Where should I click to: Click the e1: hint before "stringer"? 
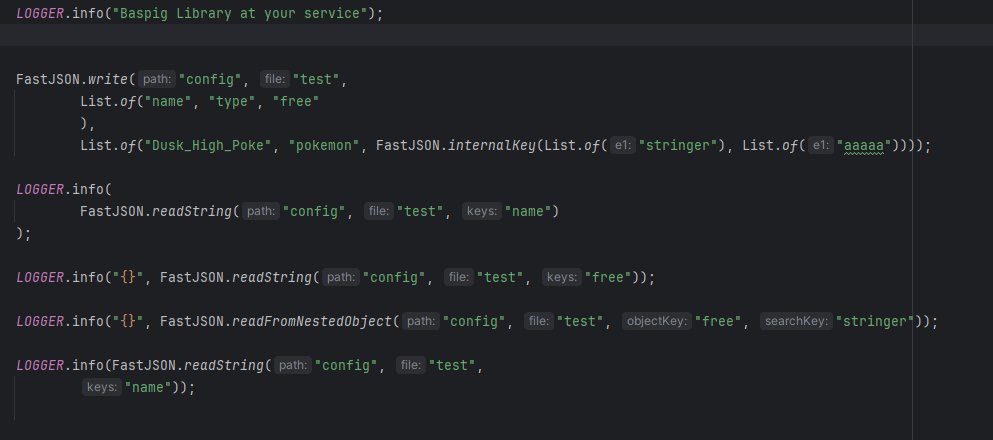tap(623, 146)
